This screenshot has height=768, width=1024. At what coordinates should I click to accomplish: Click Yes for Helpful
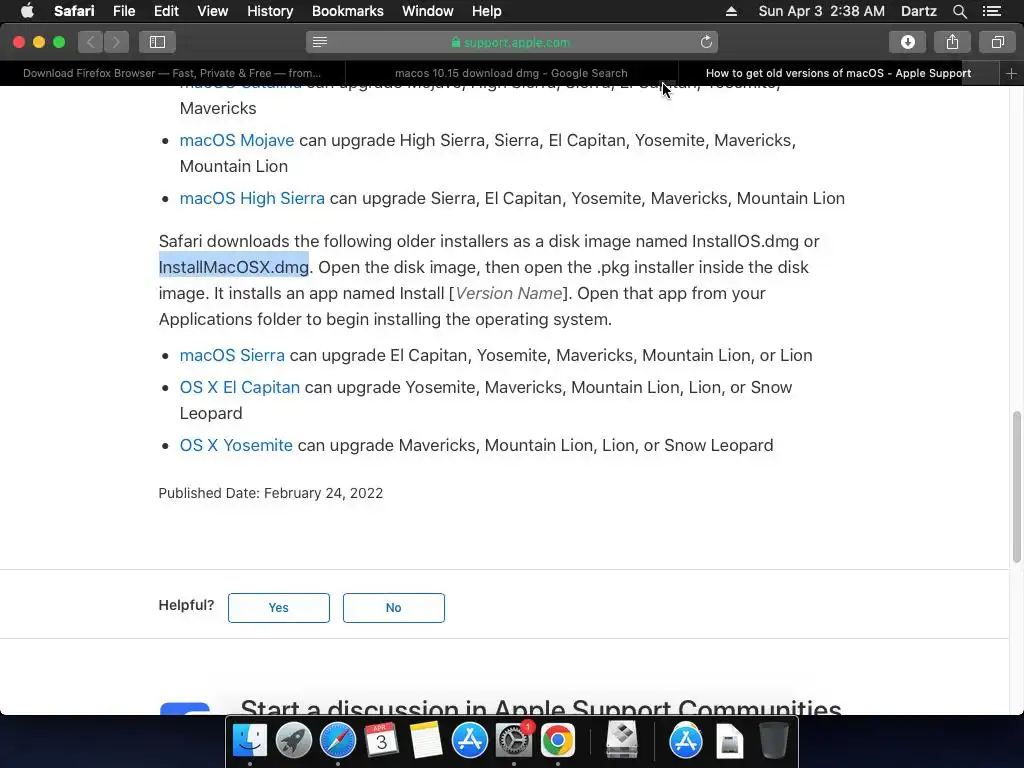[x=279, y=608]
